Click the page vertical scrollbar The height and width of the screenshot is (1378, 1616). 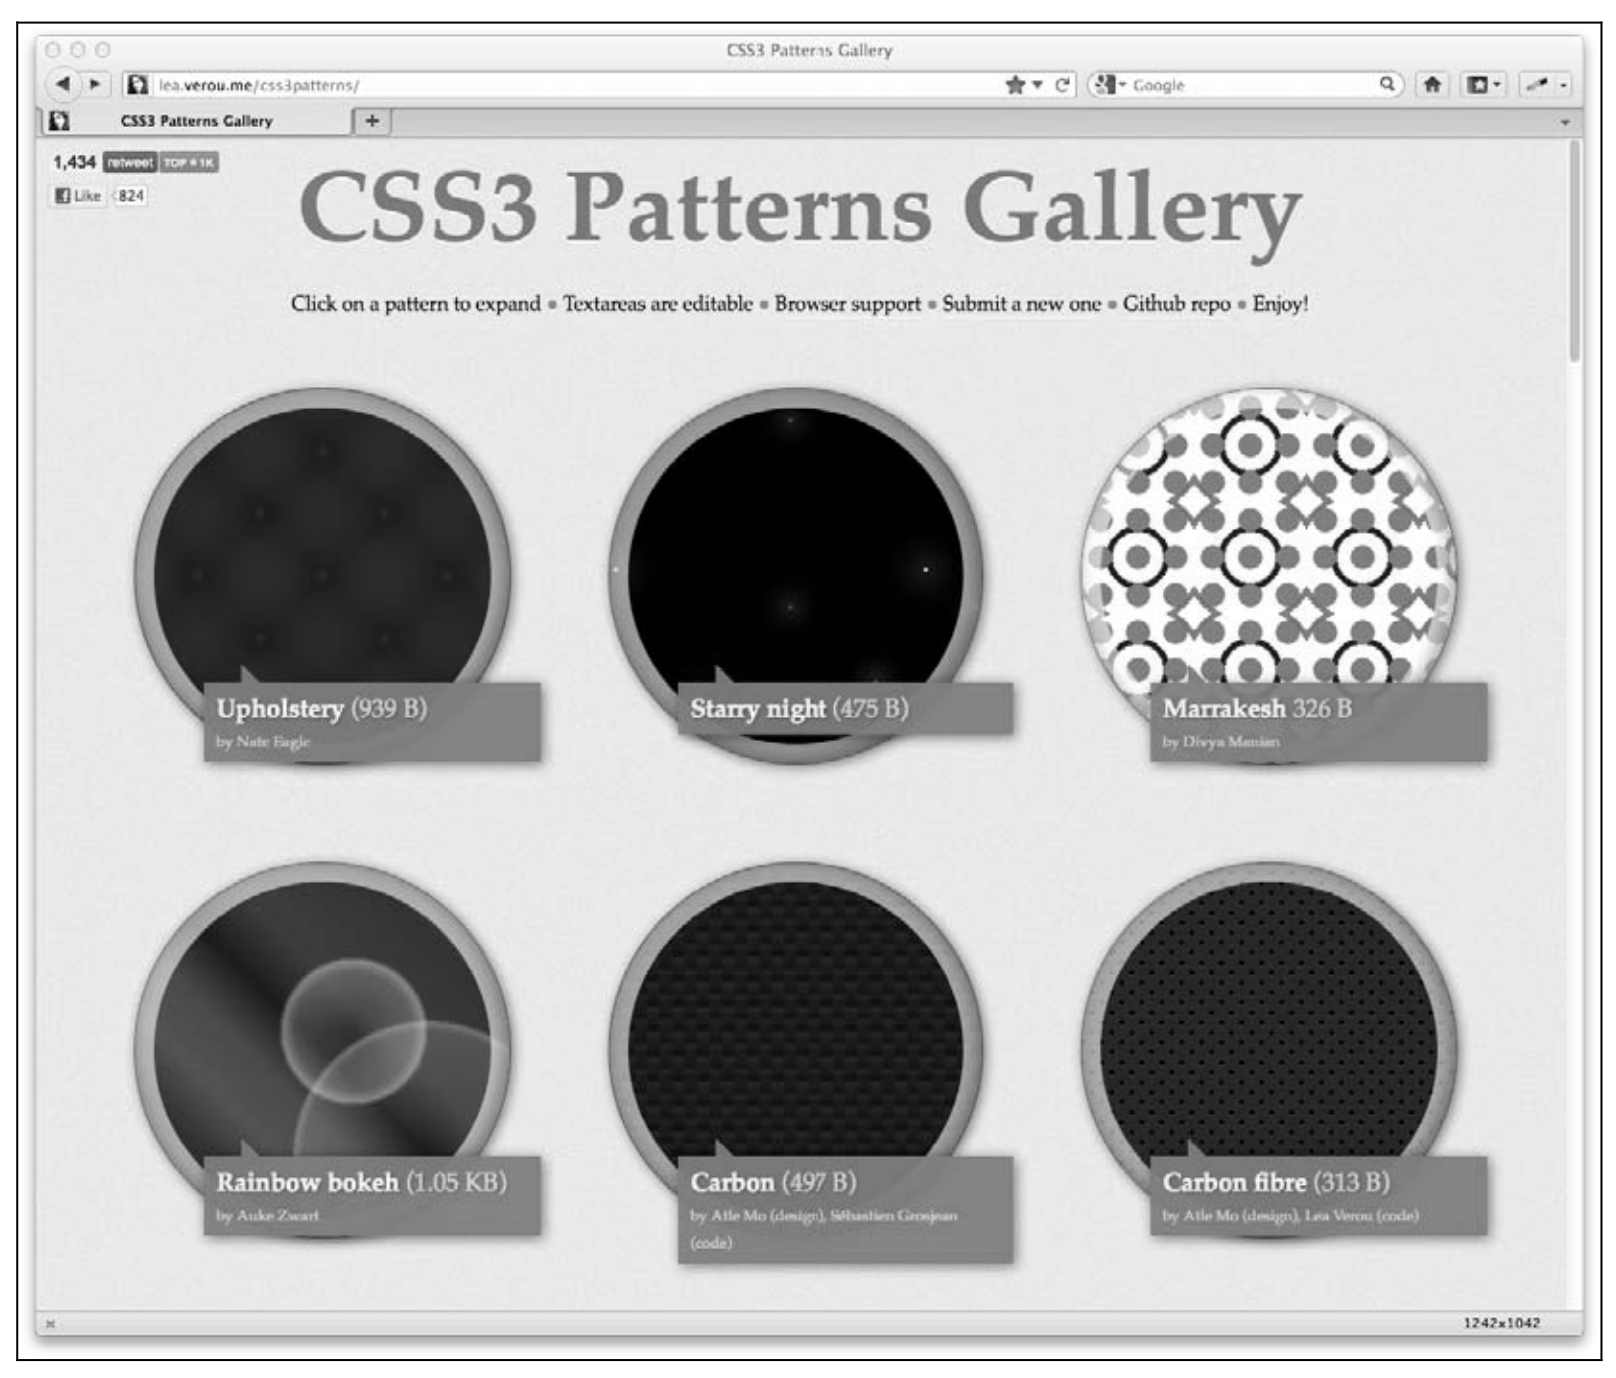pyautogui.click(x=1574, y=250)
